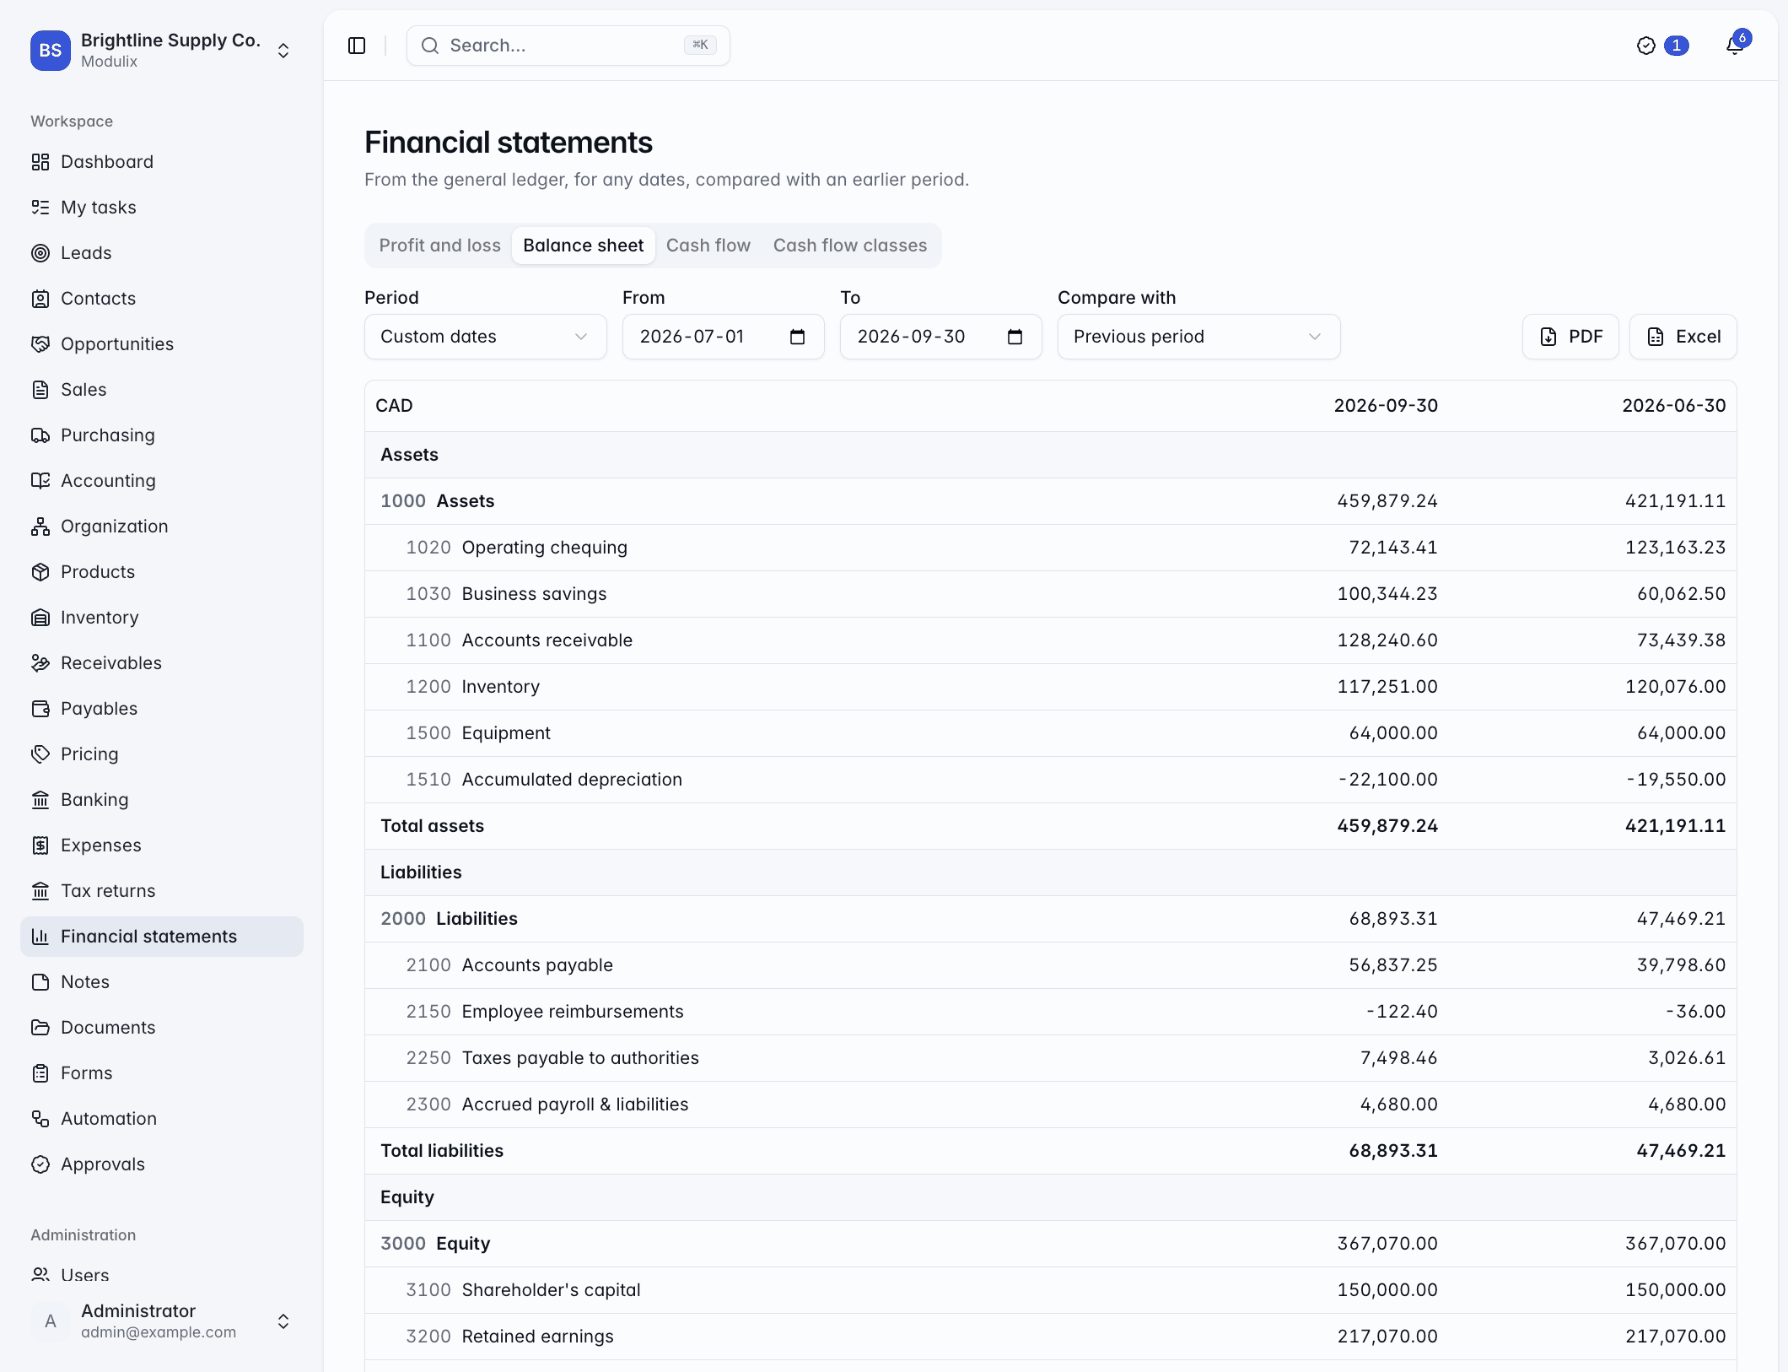1788x1372 pixels.
Task: Export the statement as PDF
Action: click(x=1570, y=337)
